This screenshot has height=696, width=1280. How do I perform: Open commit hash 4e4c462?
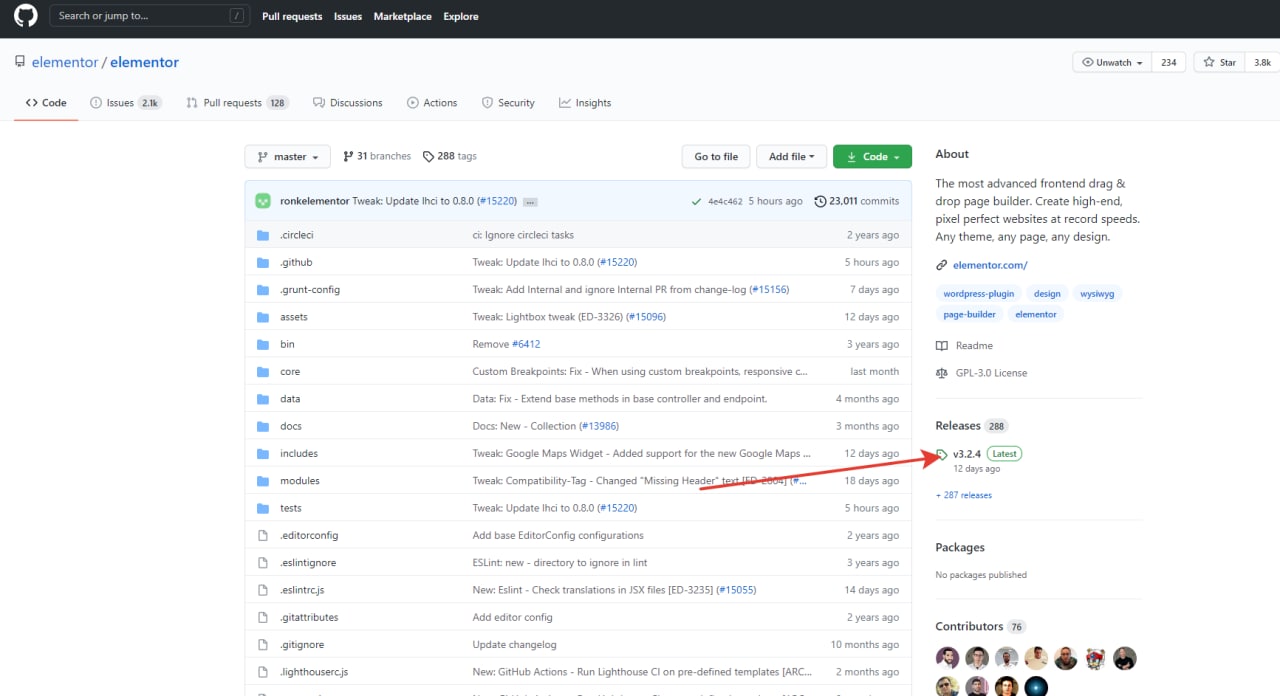(x=725, y=202)
